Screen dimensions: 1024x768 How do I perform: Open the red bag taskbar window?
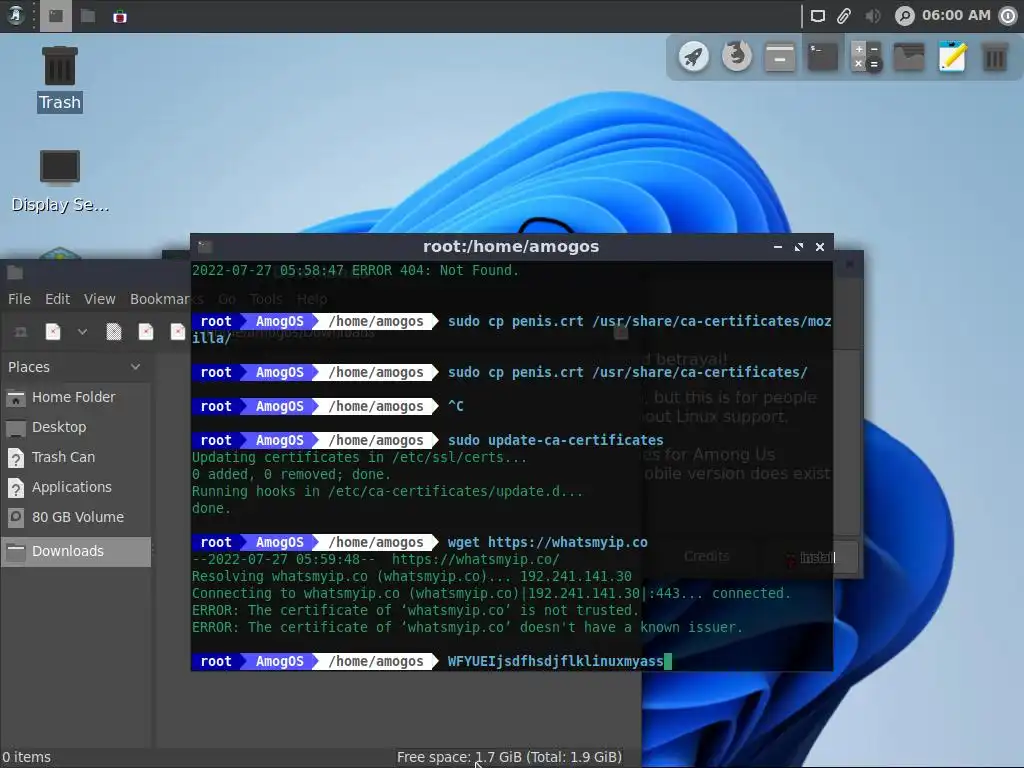120,16
